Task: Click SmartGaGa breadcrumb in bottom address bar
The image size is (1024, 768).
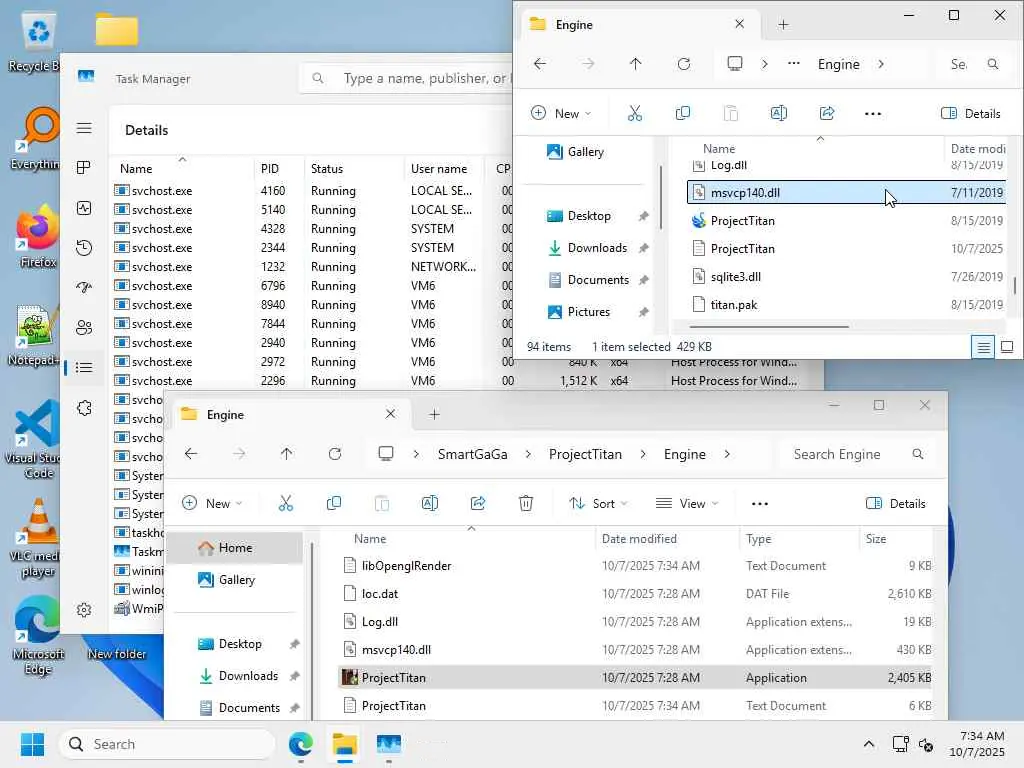Action: (472, 454)
